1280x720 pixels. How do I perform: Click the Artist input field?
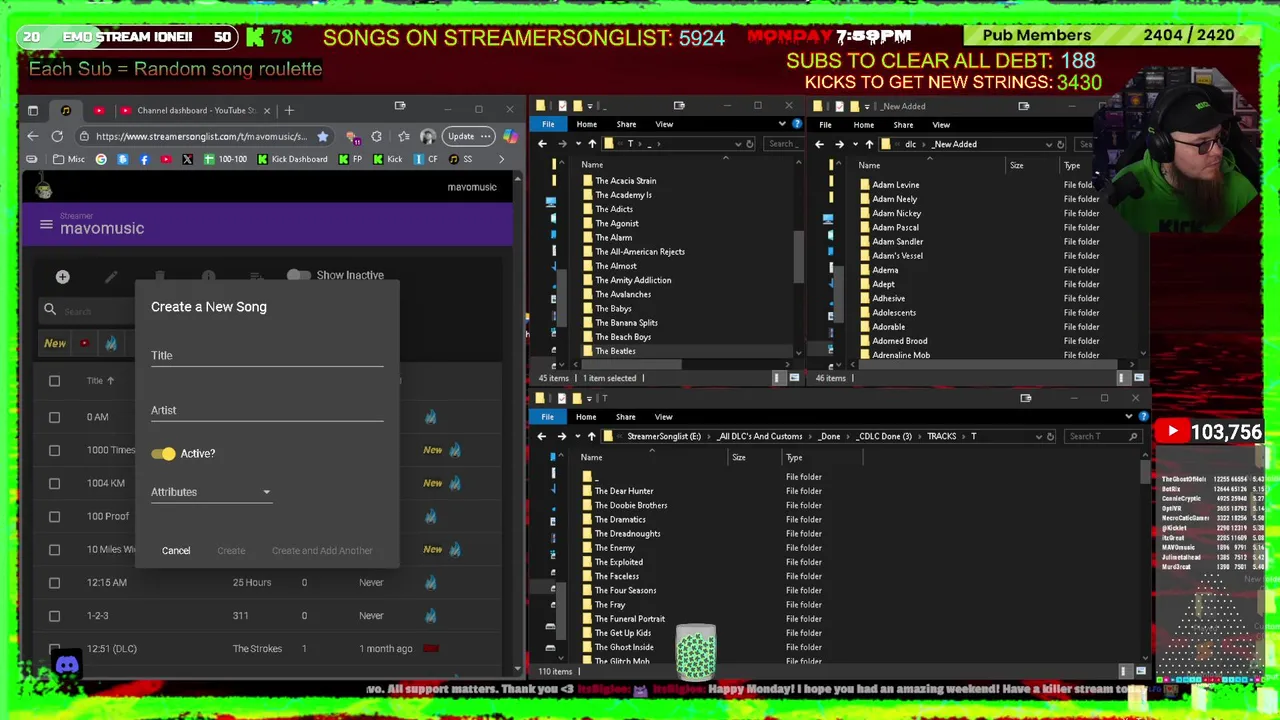point(267,410)
